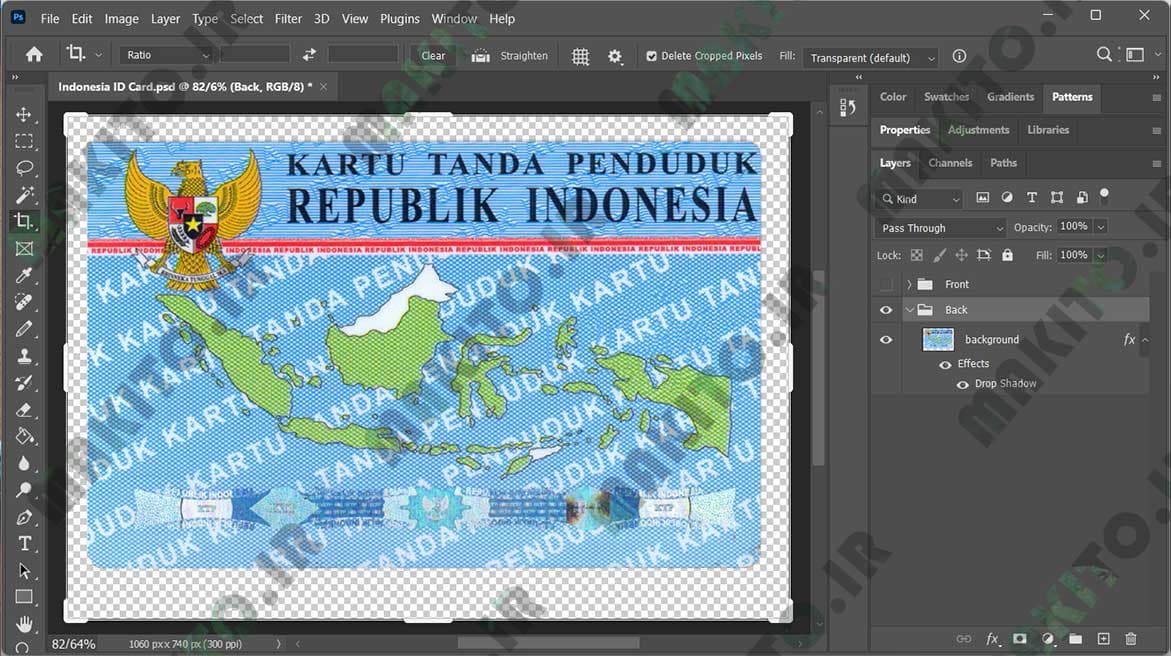Delete layer with trash icon

pos(1131,639)
